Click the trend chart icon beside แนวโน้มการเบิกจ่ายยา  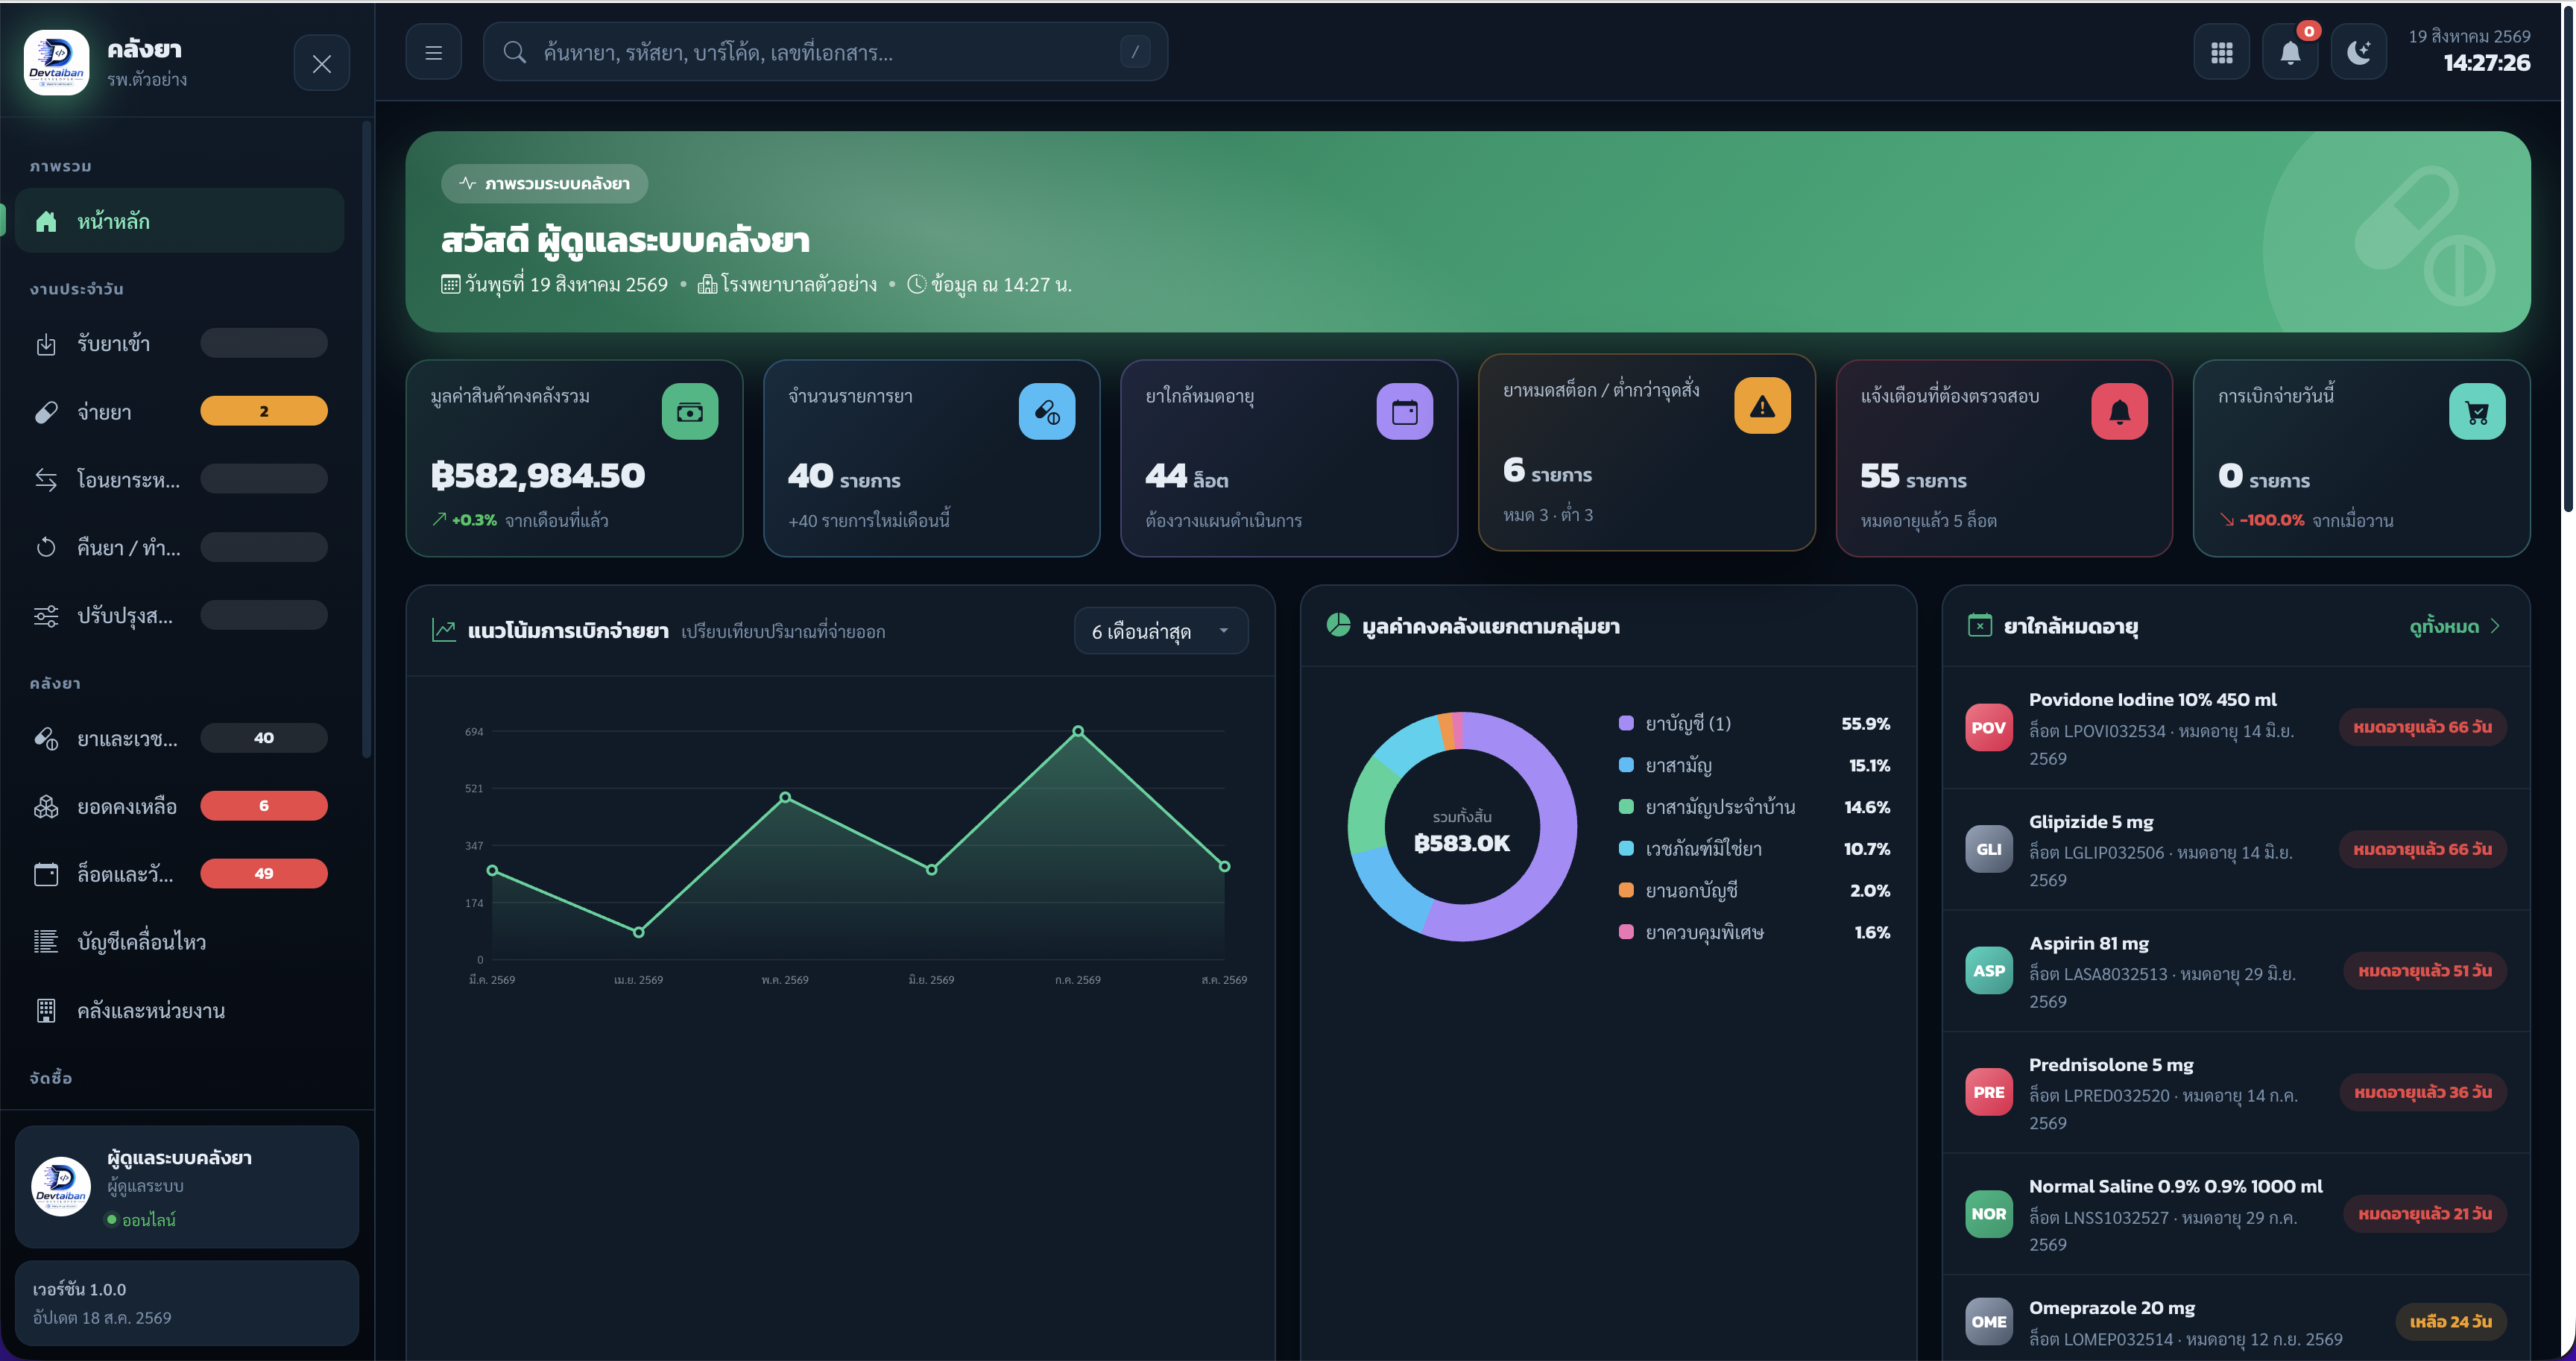444,630
